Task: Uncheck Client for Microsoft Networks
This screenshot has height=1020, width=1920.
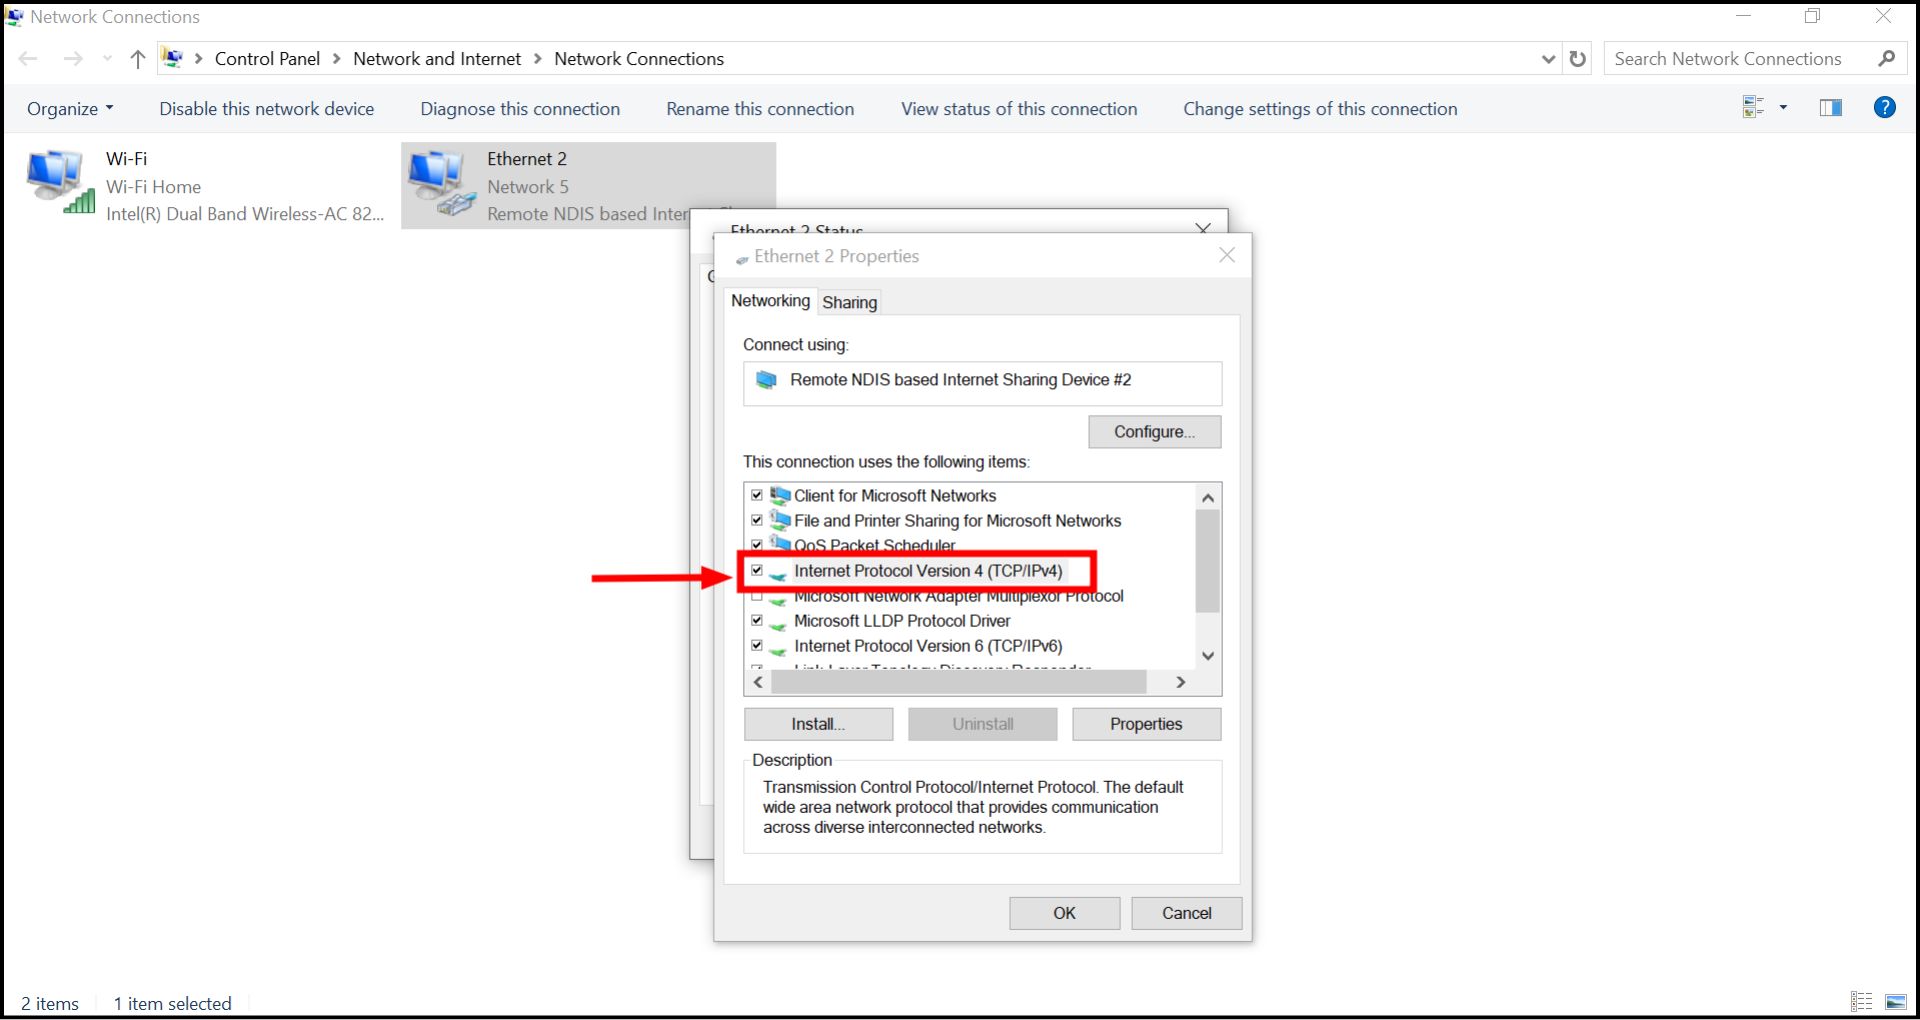Action: point(757,495)
